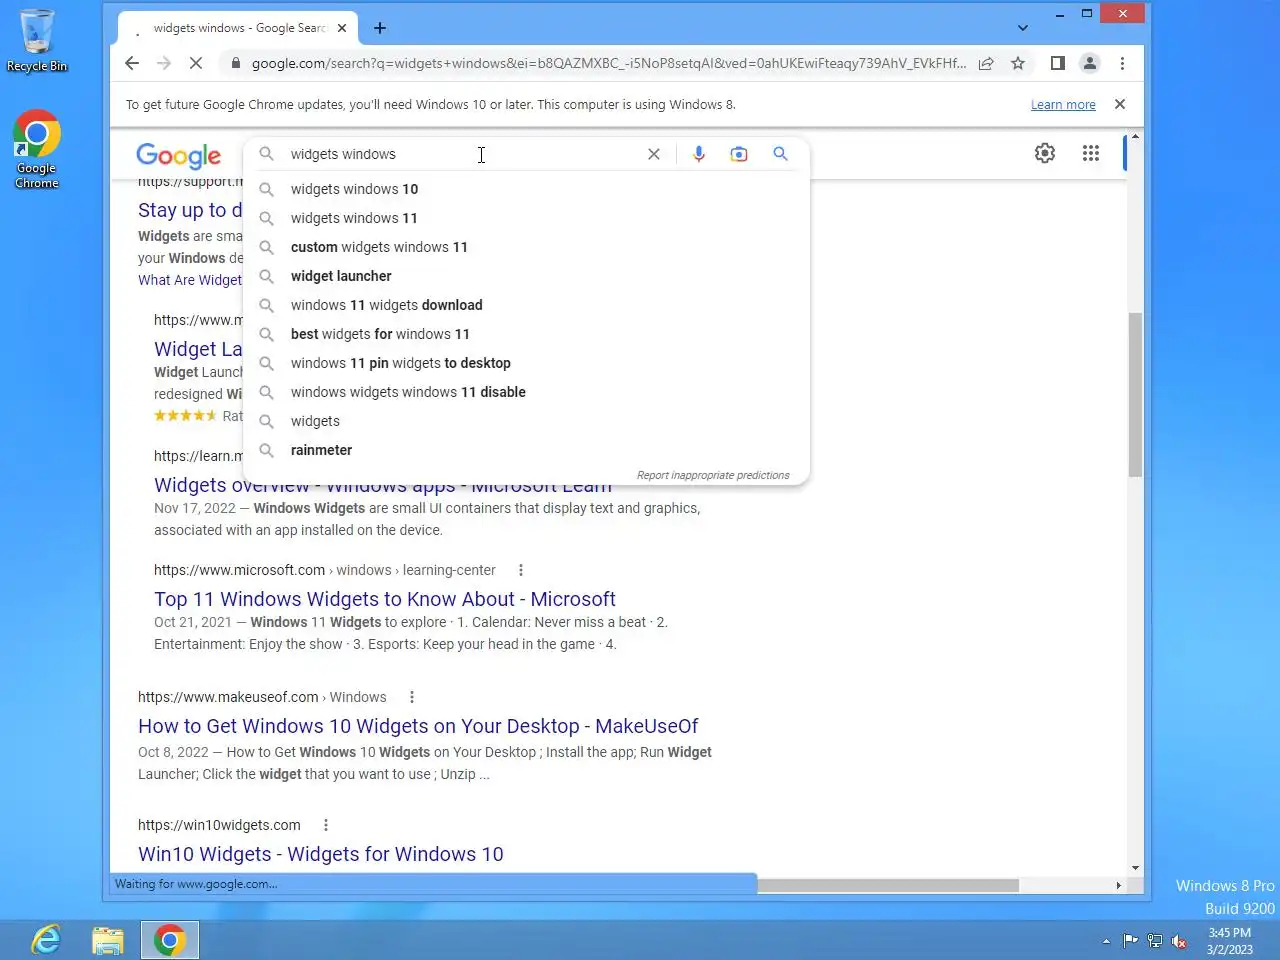
Task: Click the site lock icon in address bar
Action: pyautogui.click(x=235, y=63)
